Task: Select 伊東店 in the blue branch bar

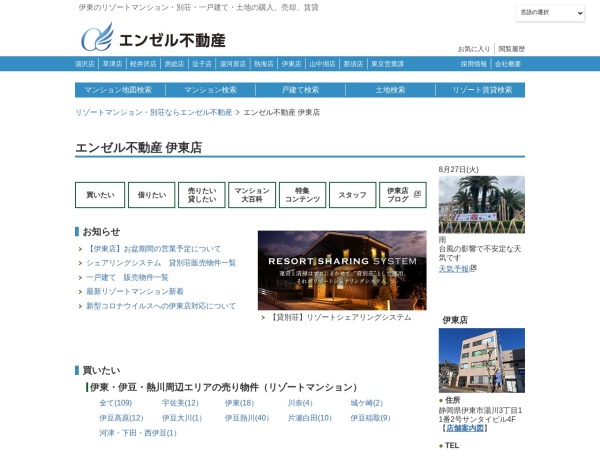Action: [x=291, y=64]
